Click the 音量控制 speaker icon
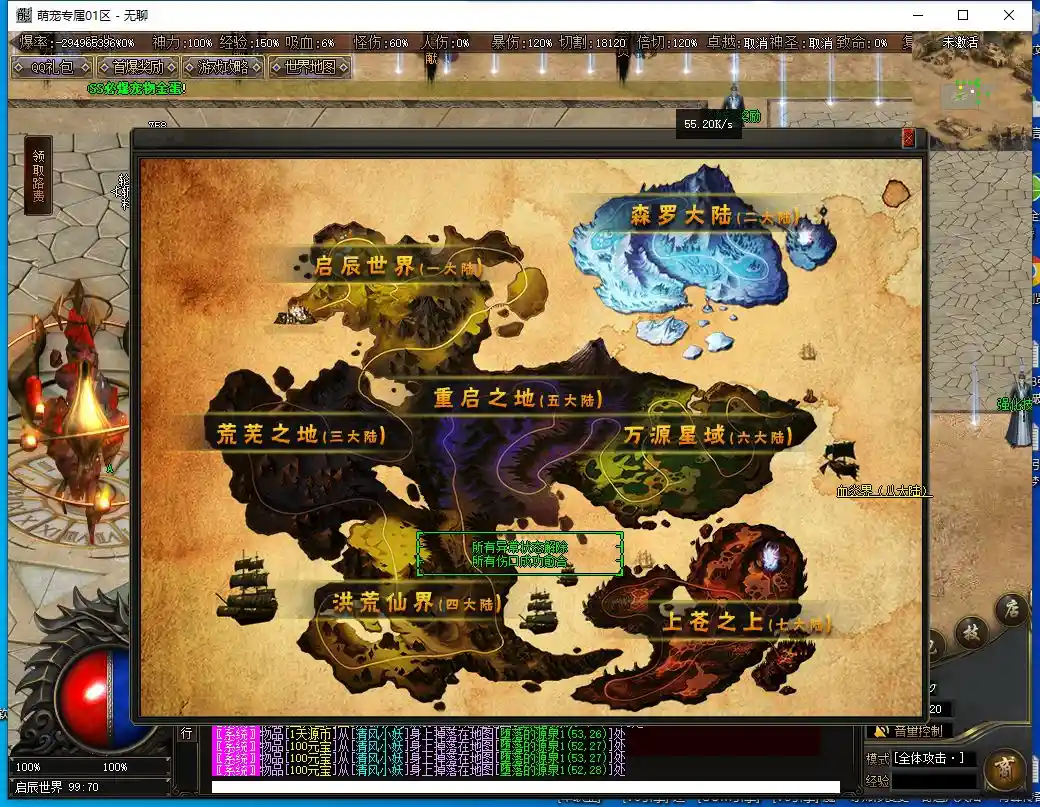1040x807 pixels. click(x=881, y=731)
